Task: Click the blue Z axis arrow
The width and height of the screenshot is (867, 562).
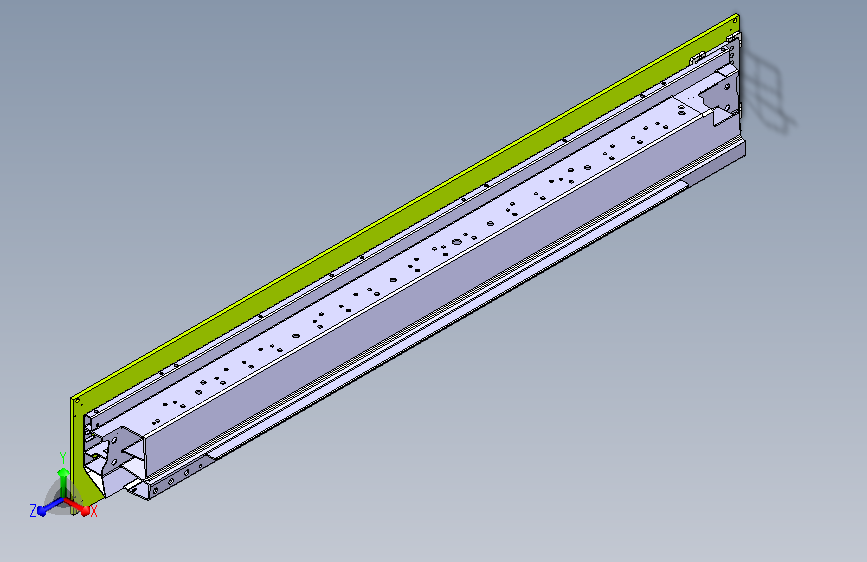Action: pyautogui.click(x=50, y=506)
